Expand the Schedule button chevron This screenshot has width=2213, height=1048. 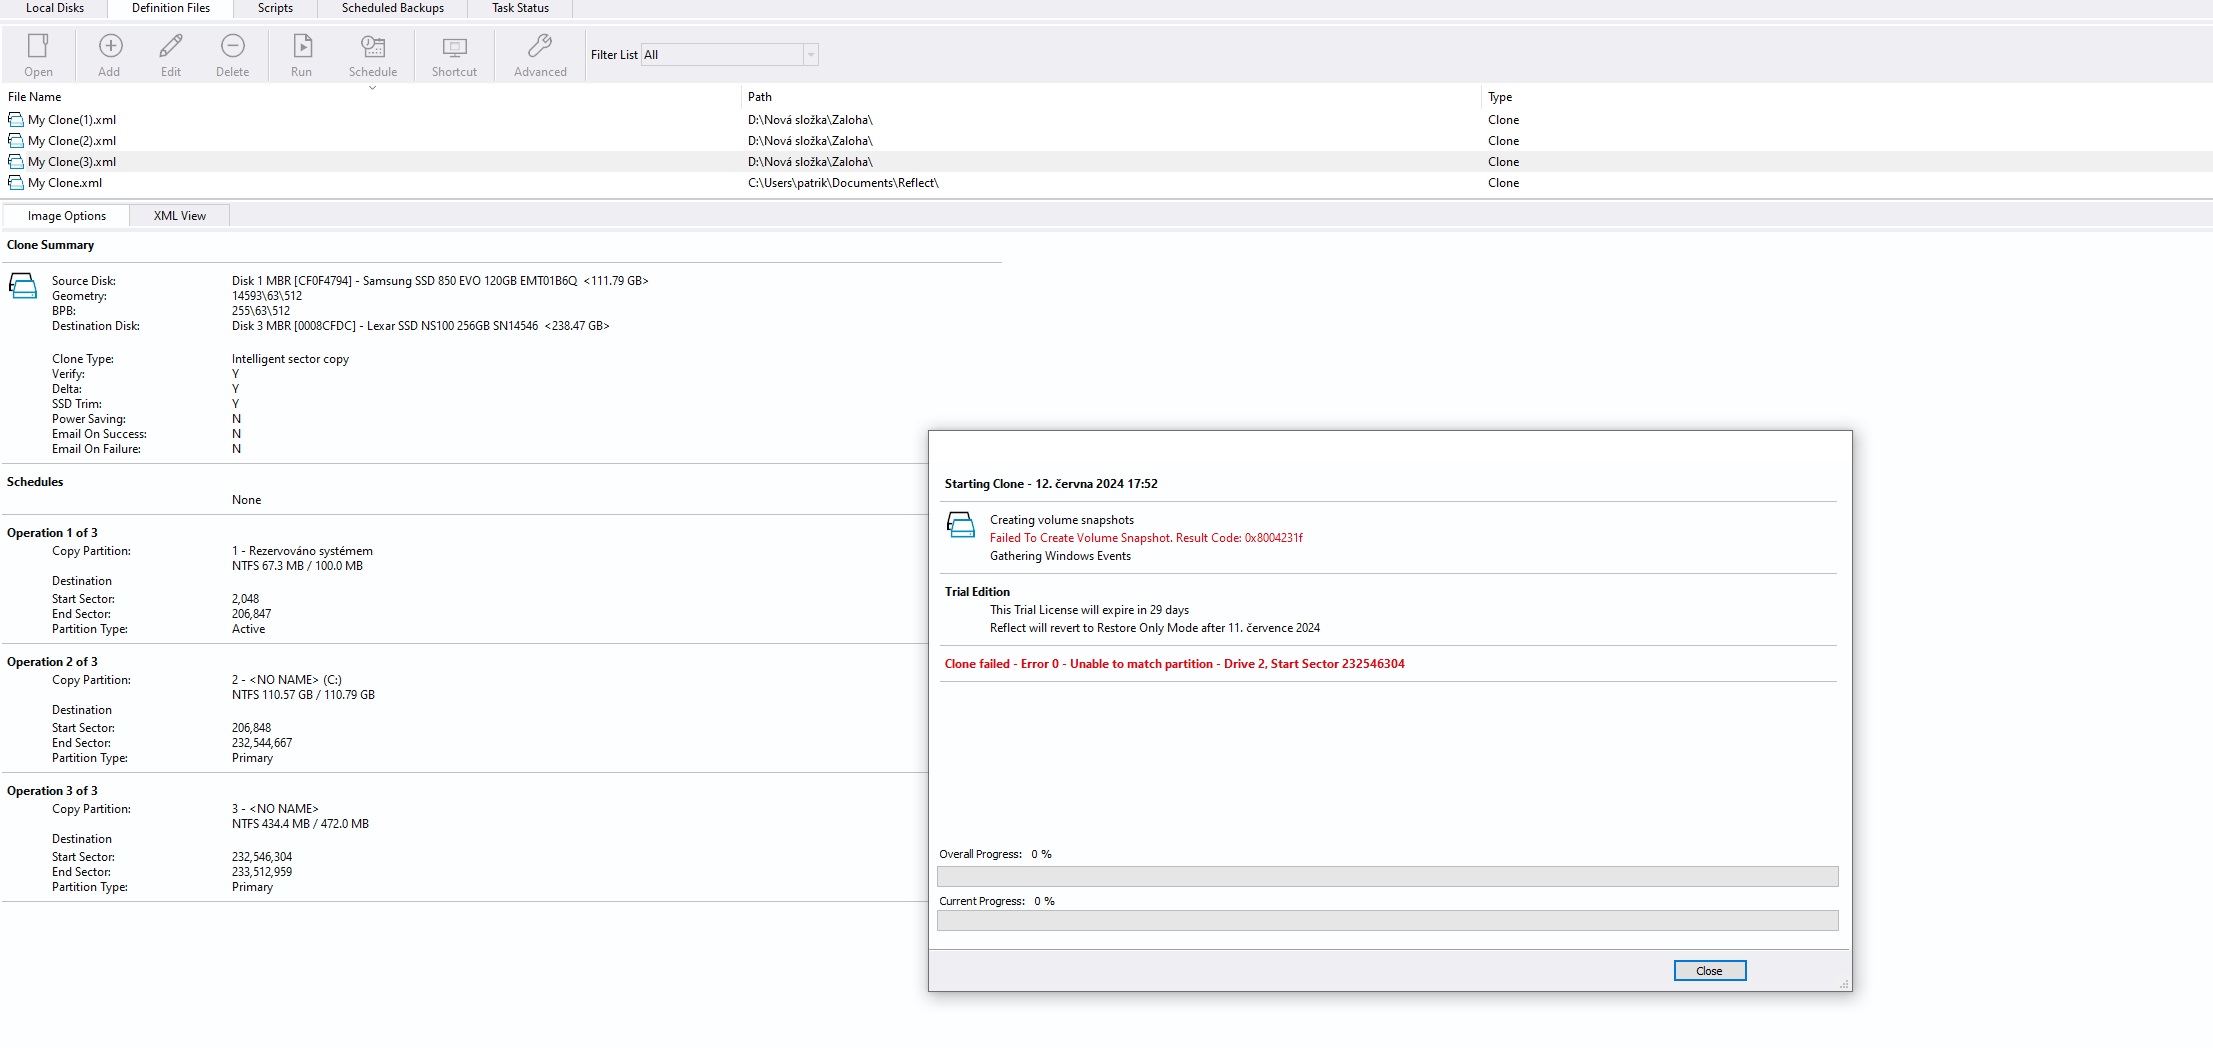tap(372, 88)
